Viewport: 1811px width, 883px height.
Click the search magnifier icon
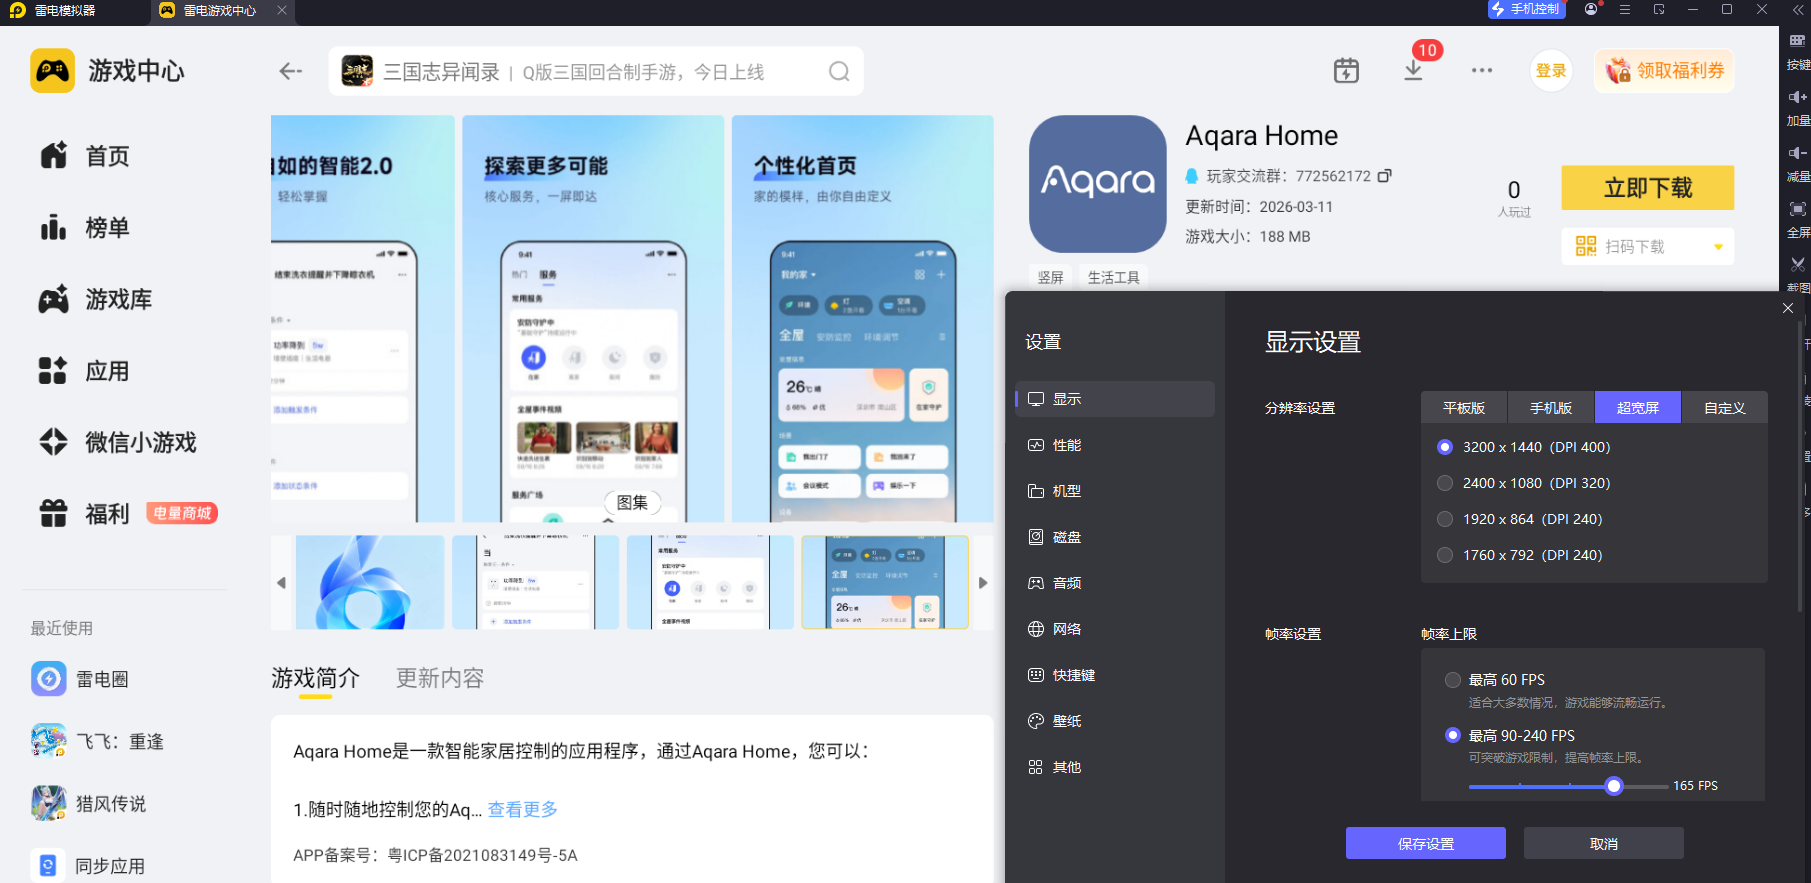click(839, 72)
